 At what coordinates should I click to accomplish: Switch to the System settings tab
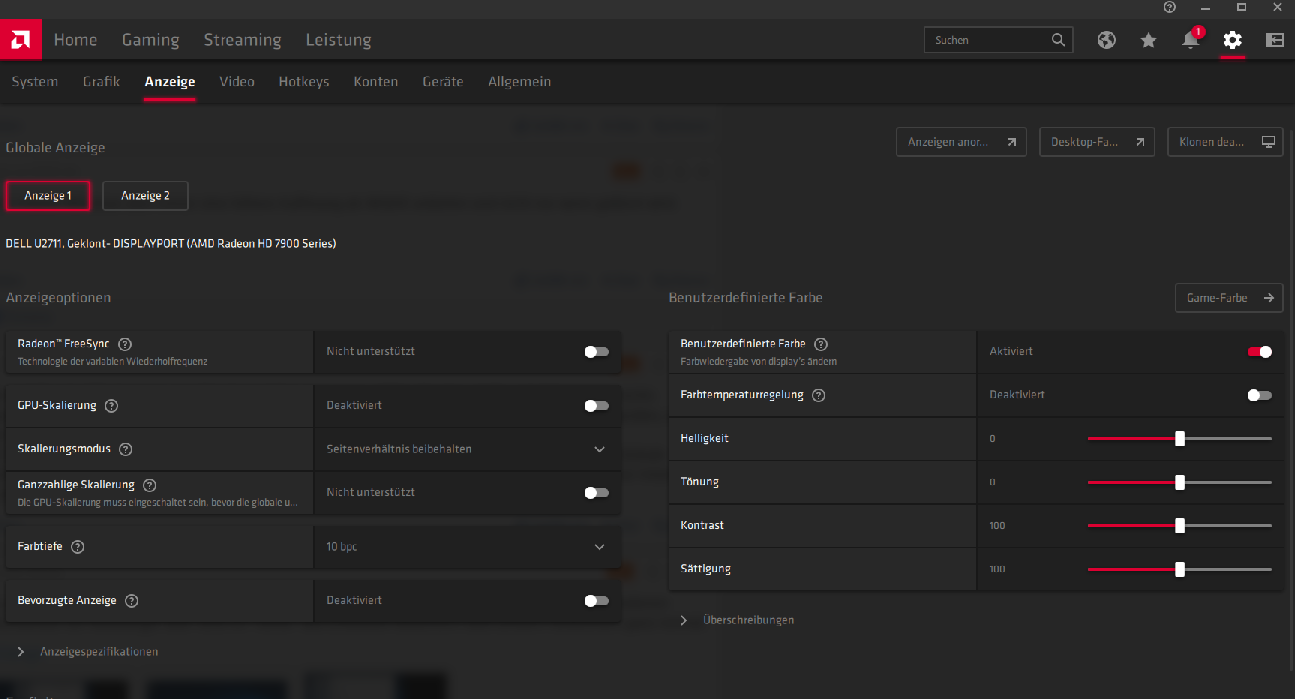click(x=35, y=82)
